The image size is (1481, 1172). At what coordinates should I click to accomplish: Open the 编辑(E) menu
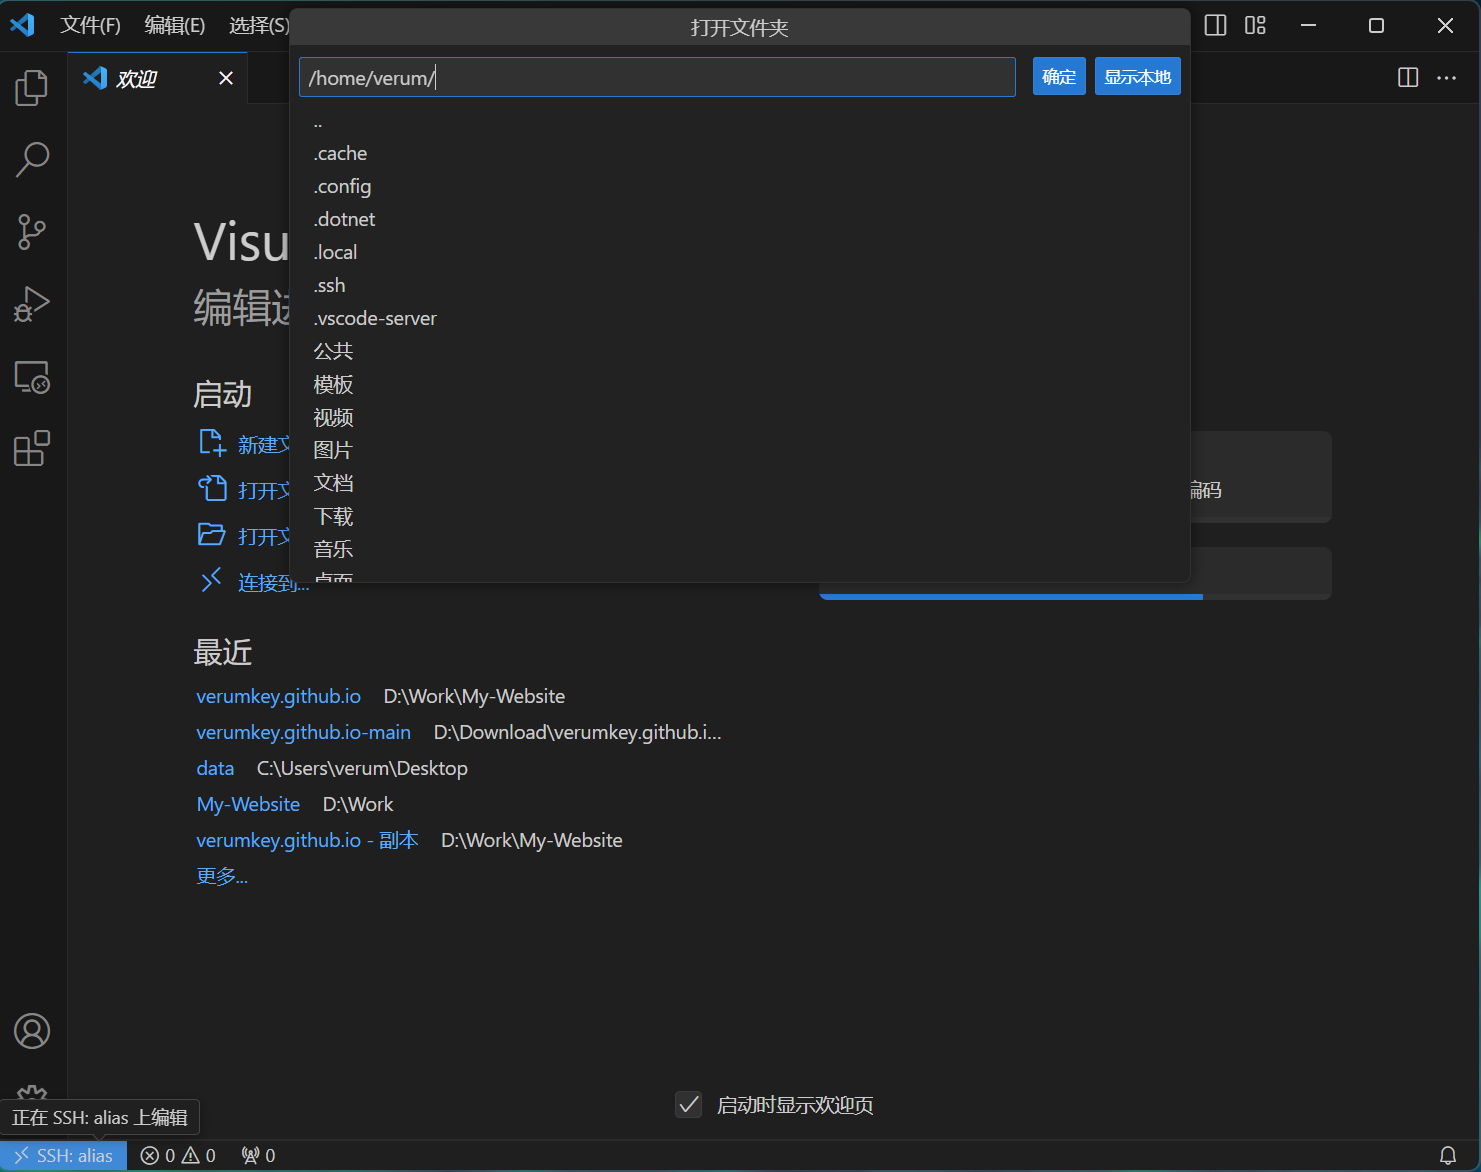point(175,25)
